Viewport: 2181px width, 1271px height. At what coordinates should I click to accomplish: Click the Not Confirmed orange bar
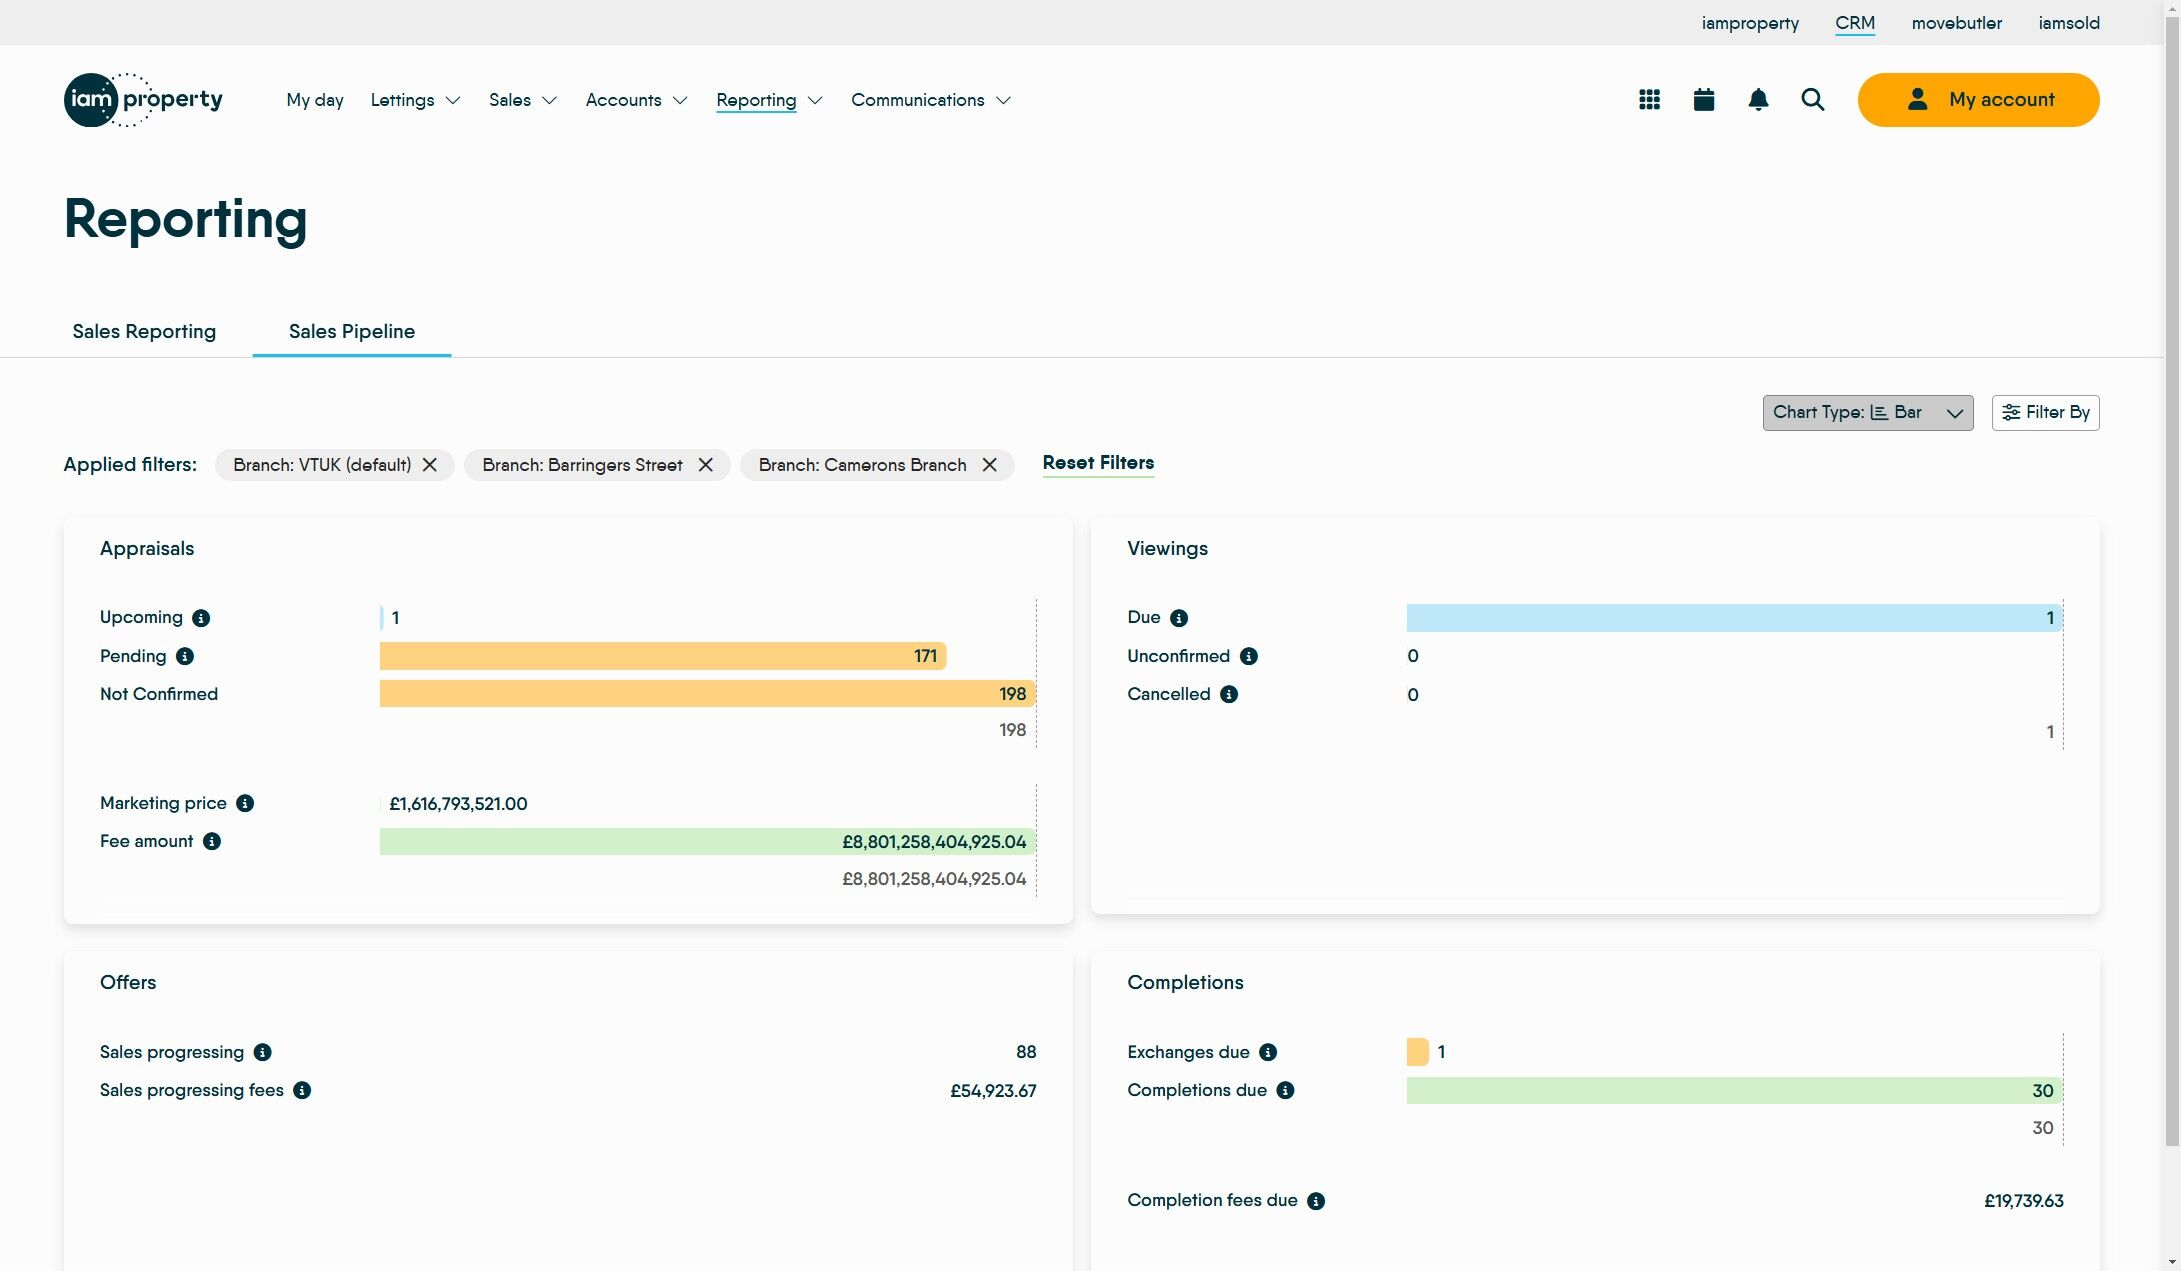(706, 694)
